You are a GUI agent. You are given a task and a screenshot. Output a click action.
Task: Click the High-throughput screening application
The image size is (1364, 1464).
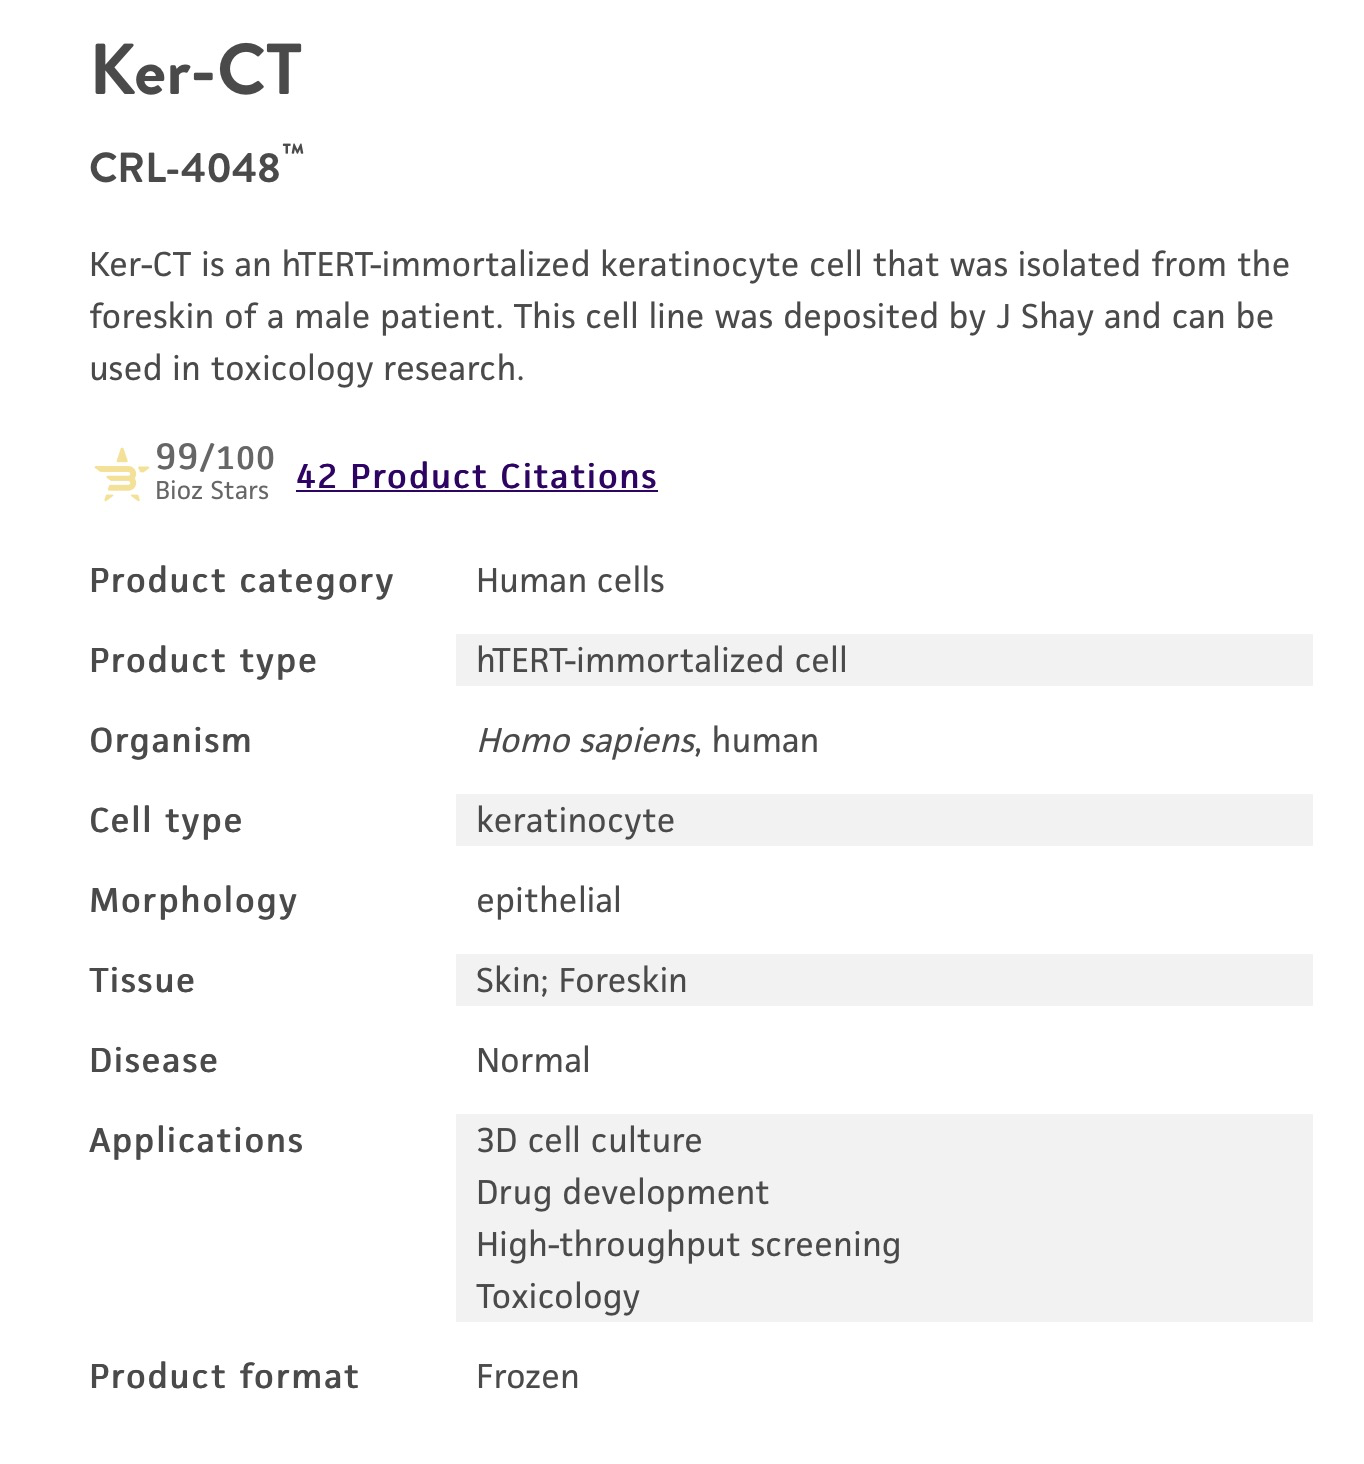coord(688,1244)
